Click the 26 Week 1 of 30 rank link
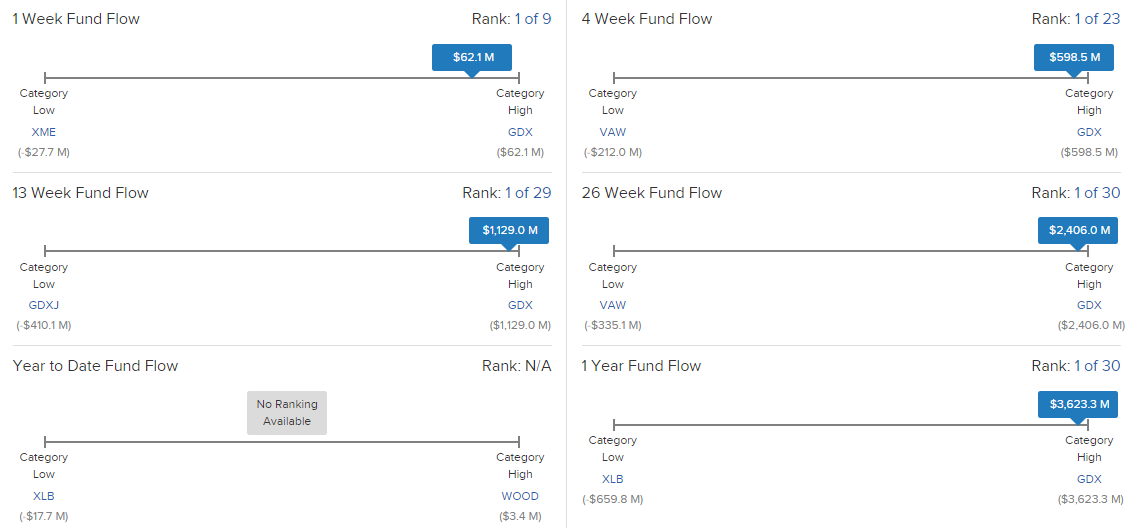Image resolution: width=1132 pixels, height=528 pixels. pos(1097,193)
